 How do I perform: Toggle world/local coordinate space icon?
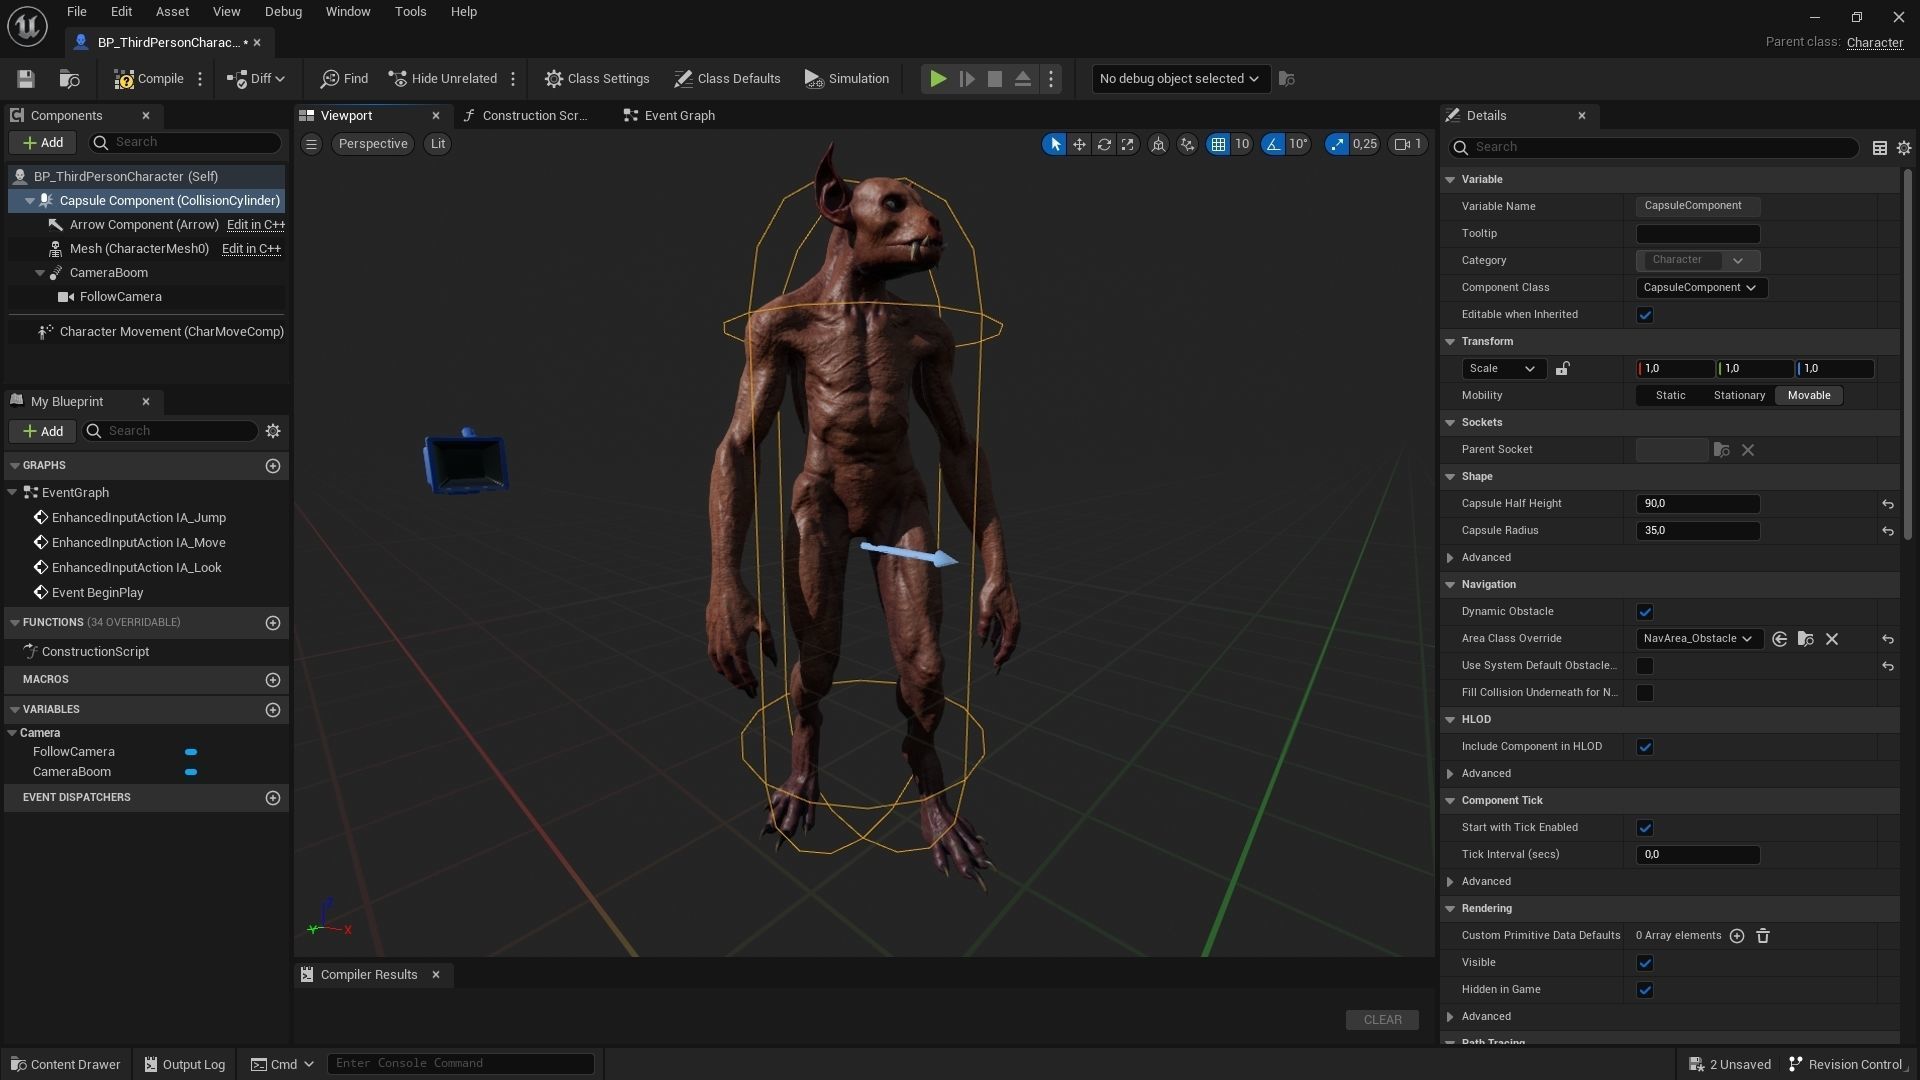(x=1158, y=144)
